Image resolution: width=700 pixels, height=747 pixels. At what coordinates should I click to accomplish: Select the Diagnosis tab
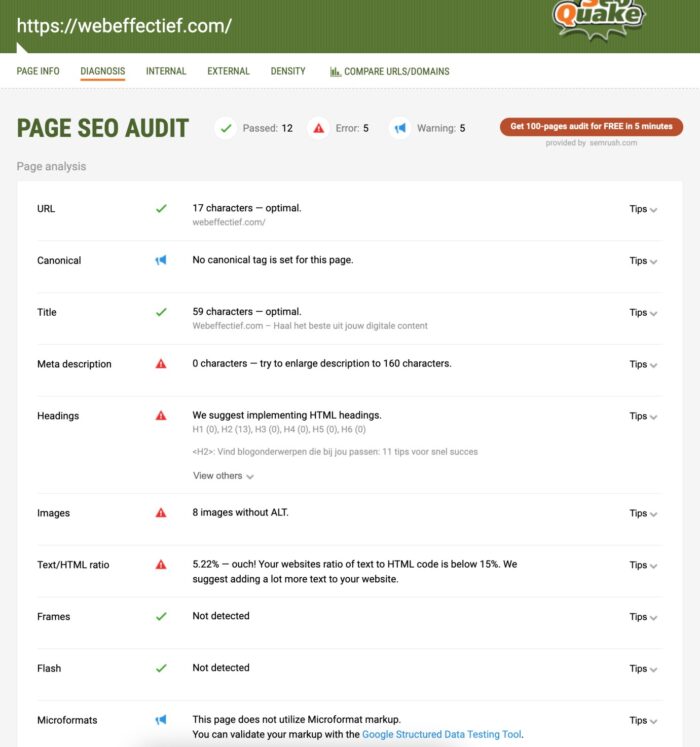[x=102, y=71]
